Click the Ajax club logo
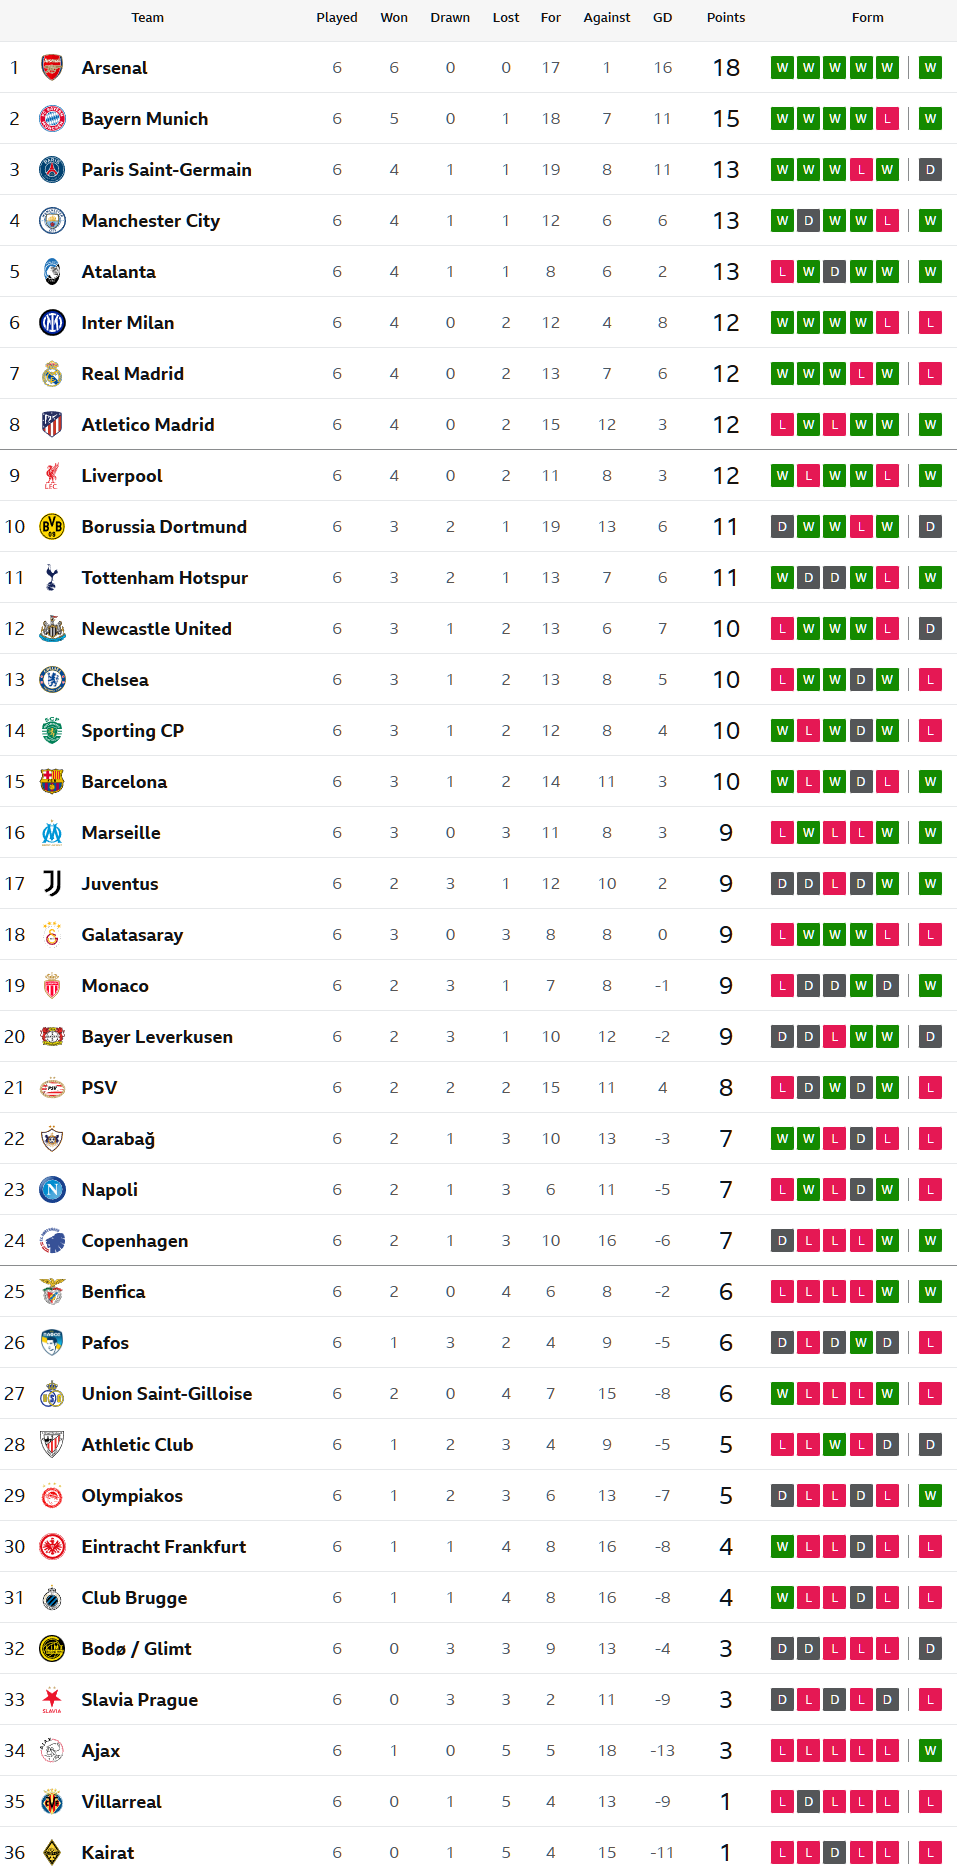 point(52,1751)
